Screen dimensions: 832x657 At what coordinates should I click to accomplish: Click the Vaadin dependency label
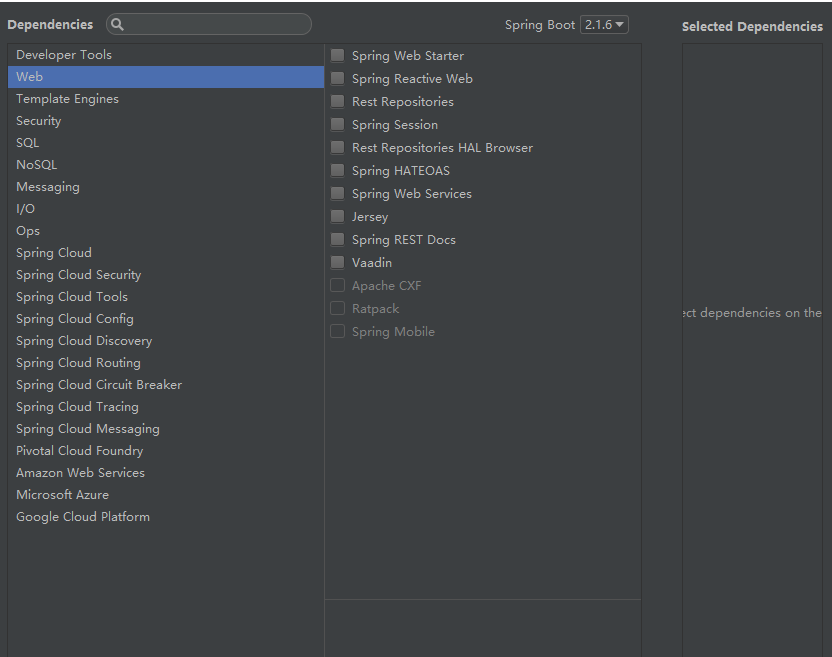pyautogui.click(x=372, y=263)
